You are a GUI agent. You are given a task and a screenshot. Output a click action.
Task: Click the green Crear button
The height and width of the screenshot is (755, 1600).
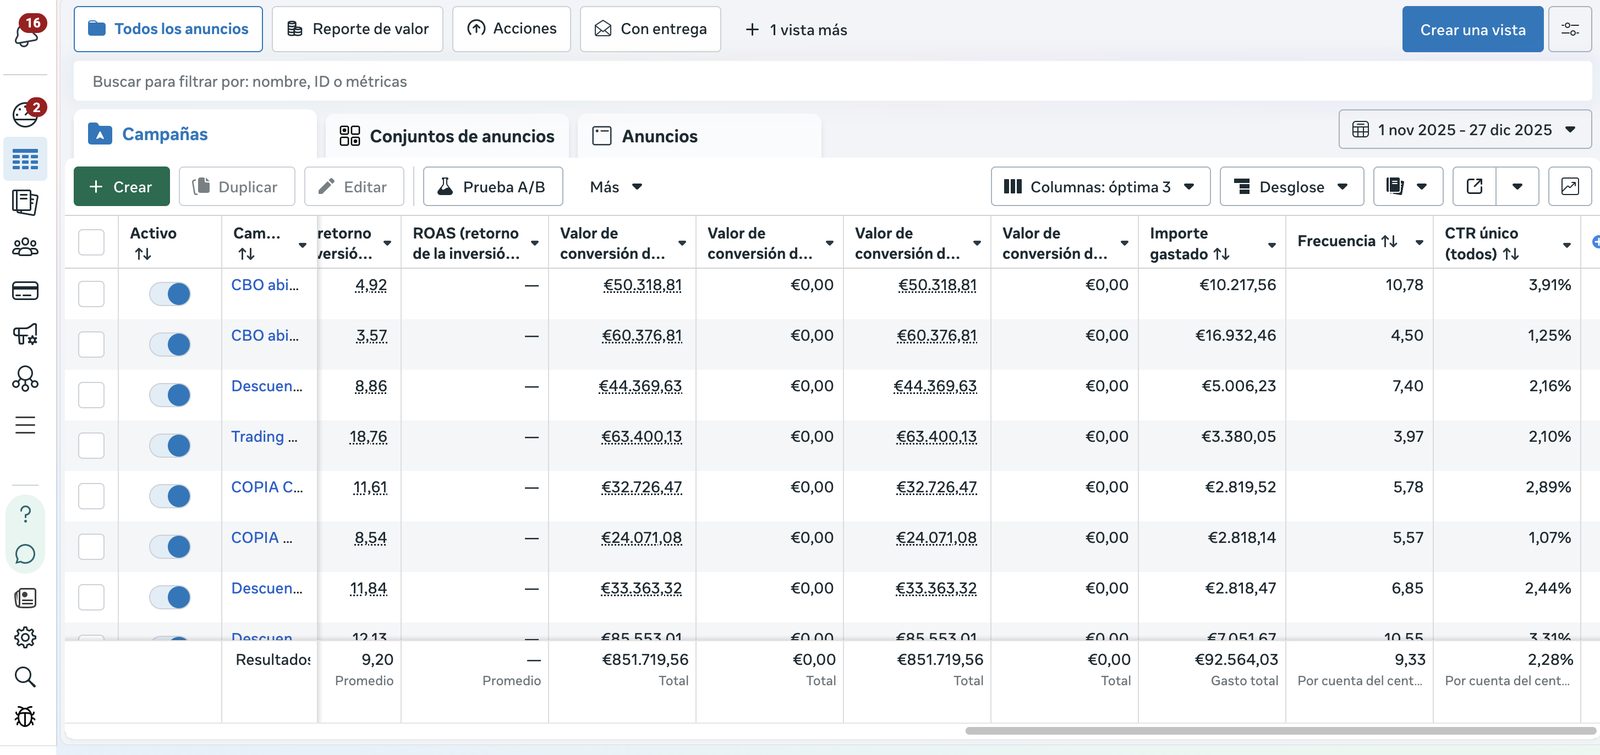[120, 187]
